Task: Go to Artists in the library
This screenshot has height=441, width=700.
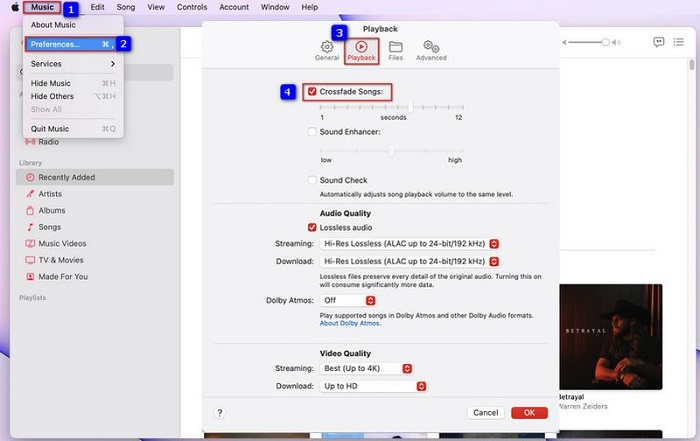Action: (51, 194)
